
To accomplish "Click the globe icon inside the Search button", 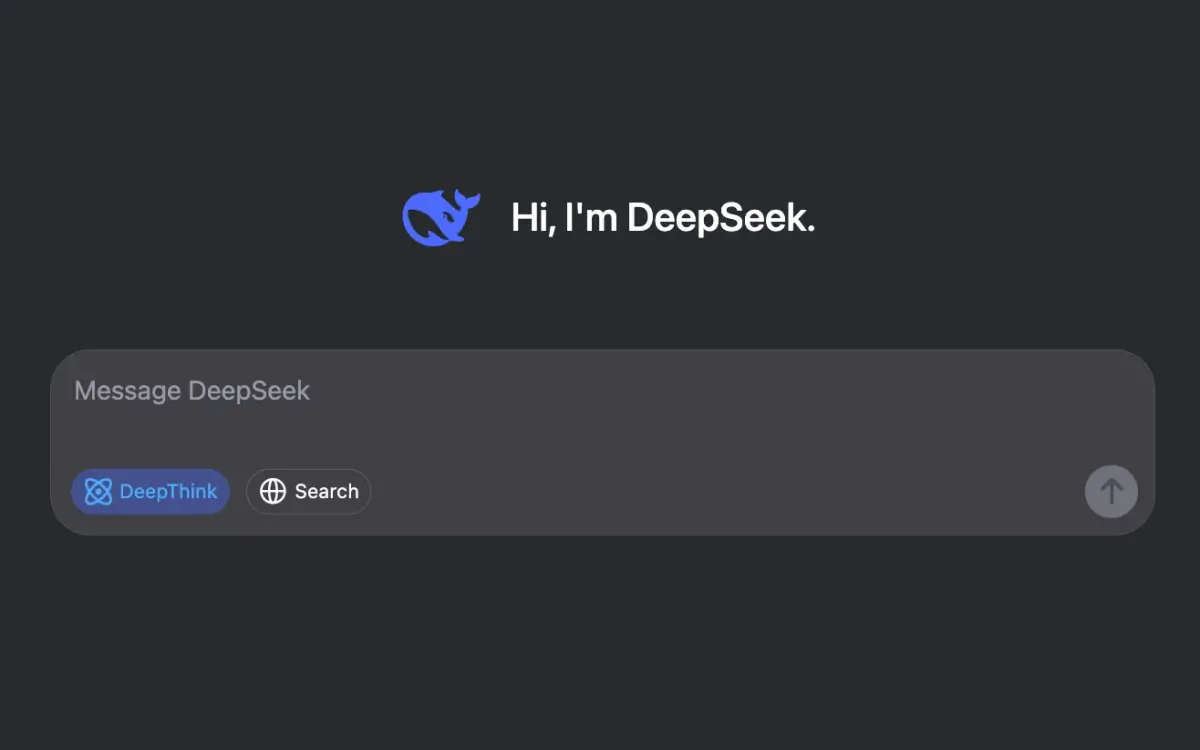I will coord(271,491).
